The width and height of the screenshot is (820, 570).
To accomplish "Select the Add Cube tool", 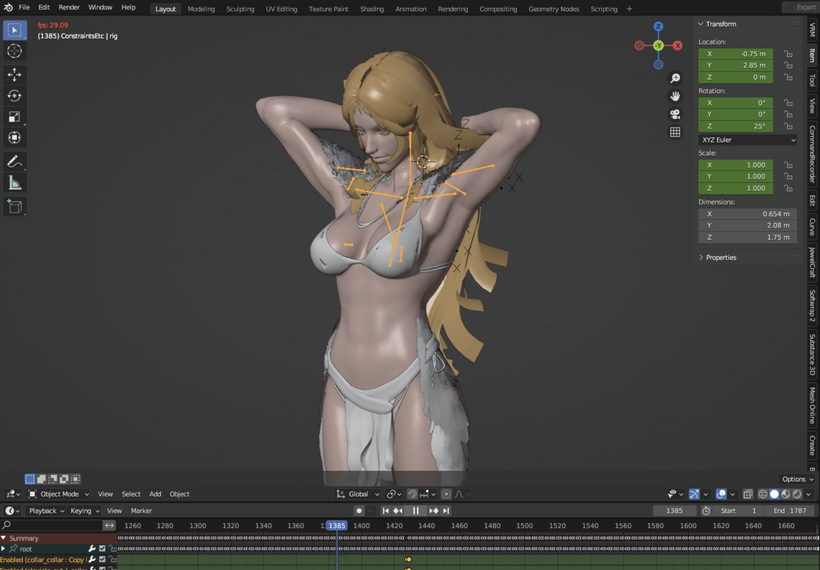I will 15,207.
